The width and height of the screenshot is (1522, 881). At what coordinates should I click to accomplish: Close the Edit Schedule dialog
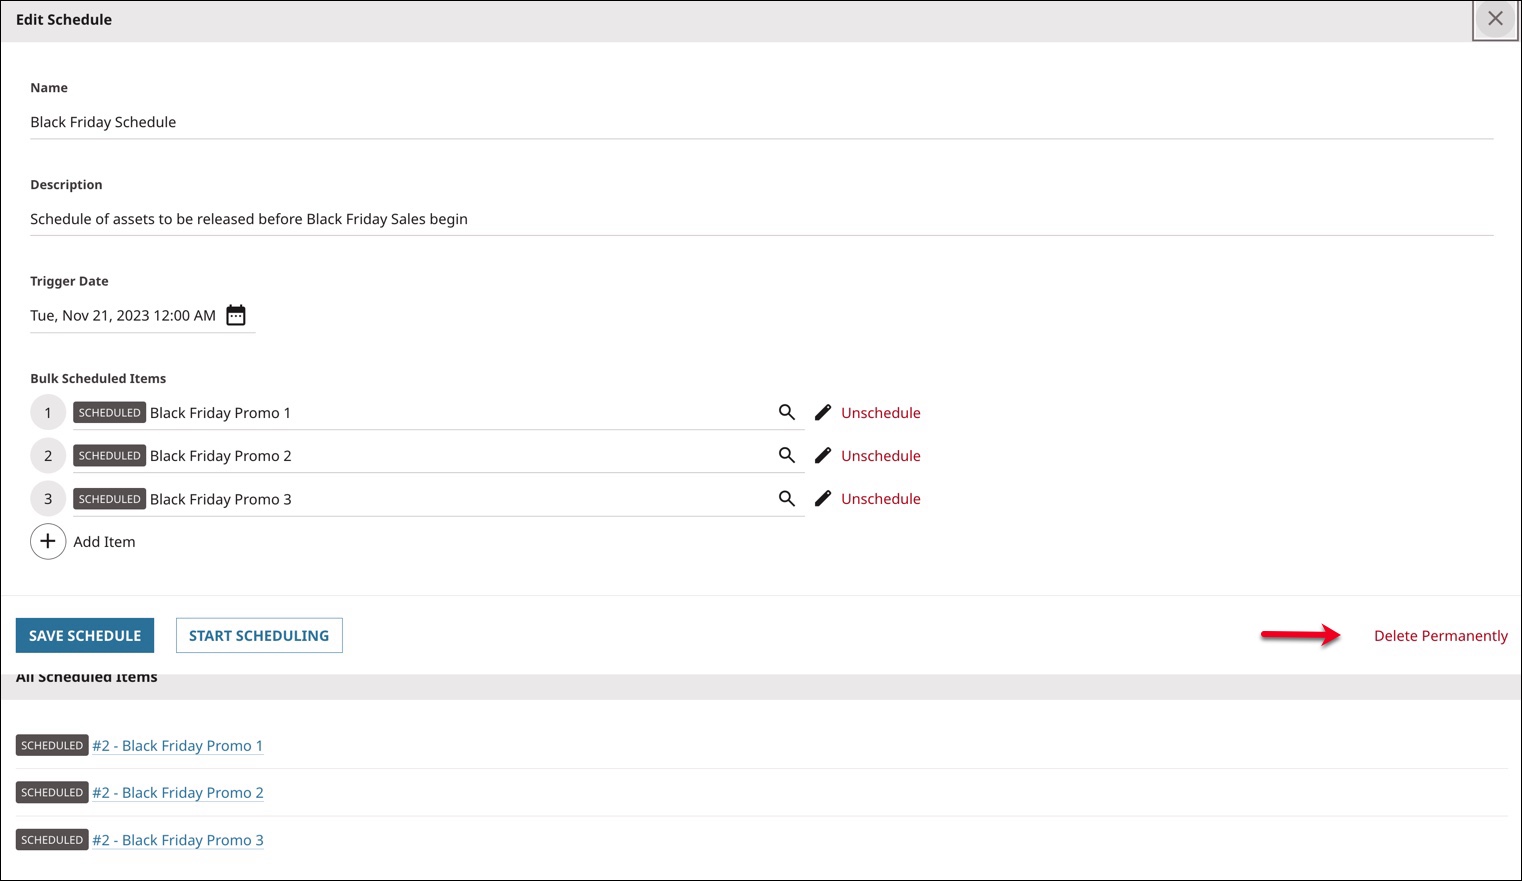pyautogui.click(x=1495, y=19)
